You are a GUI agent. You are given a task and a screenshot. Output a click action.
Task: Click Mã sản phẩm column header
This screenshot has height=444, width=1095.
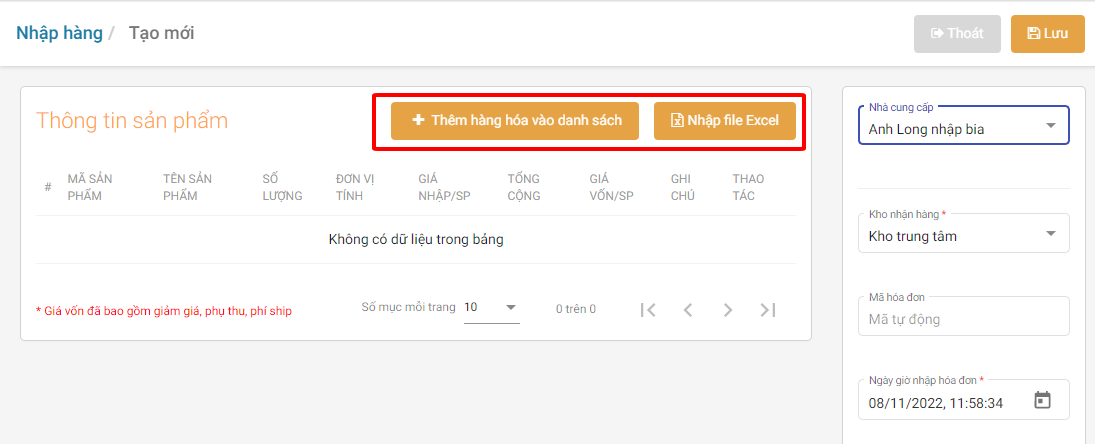(90, 187)
